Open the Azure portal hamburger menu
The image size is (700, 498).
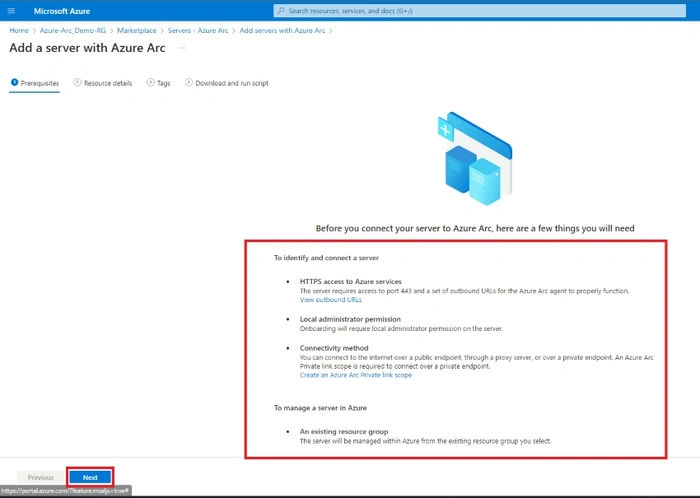pos(11,11)
